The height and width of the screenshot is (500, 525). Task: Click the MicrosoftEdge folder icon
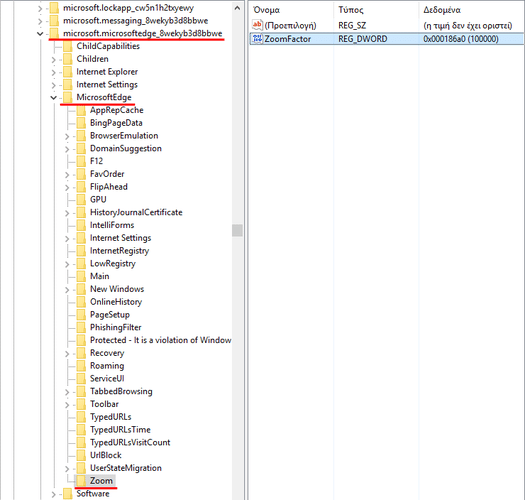[68, 97]
